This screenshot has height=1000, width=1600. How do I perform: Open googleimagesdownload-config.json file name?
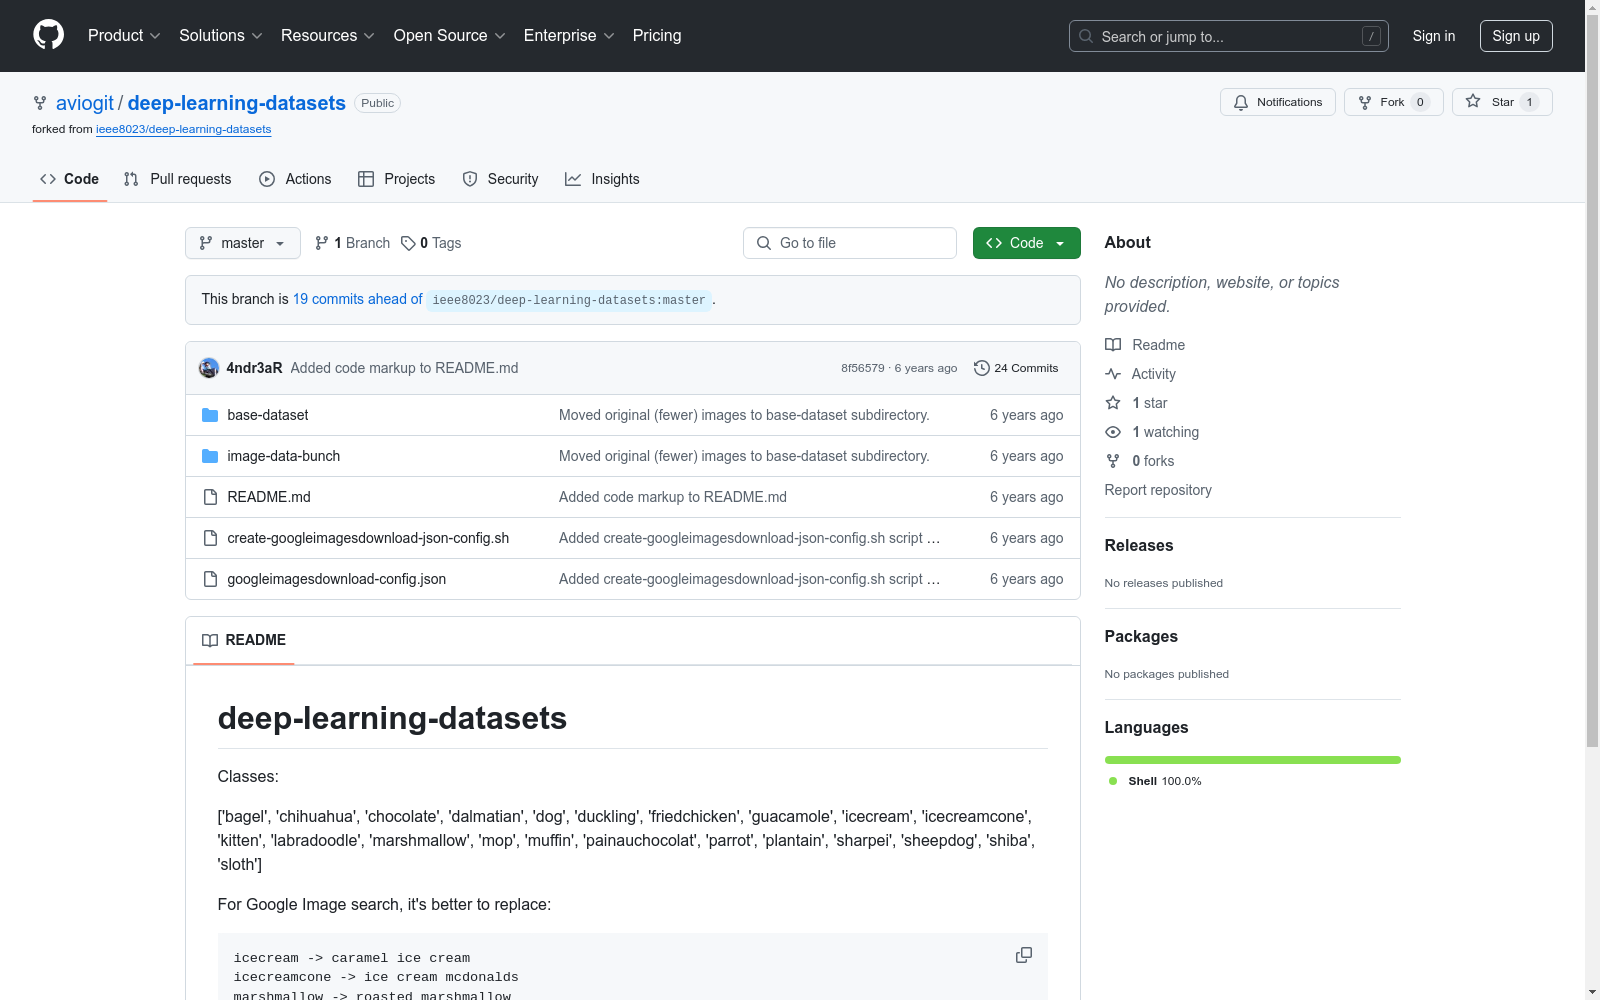click(337, 579)
